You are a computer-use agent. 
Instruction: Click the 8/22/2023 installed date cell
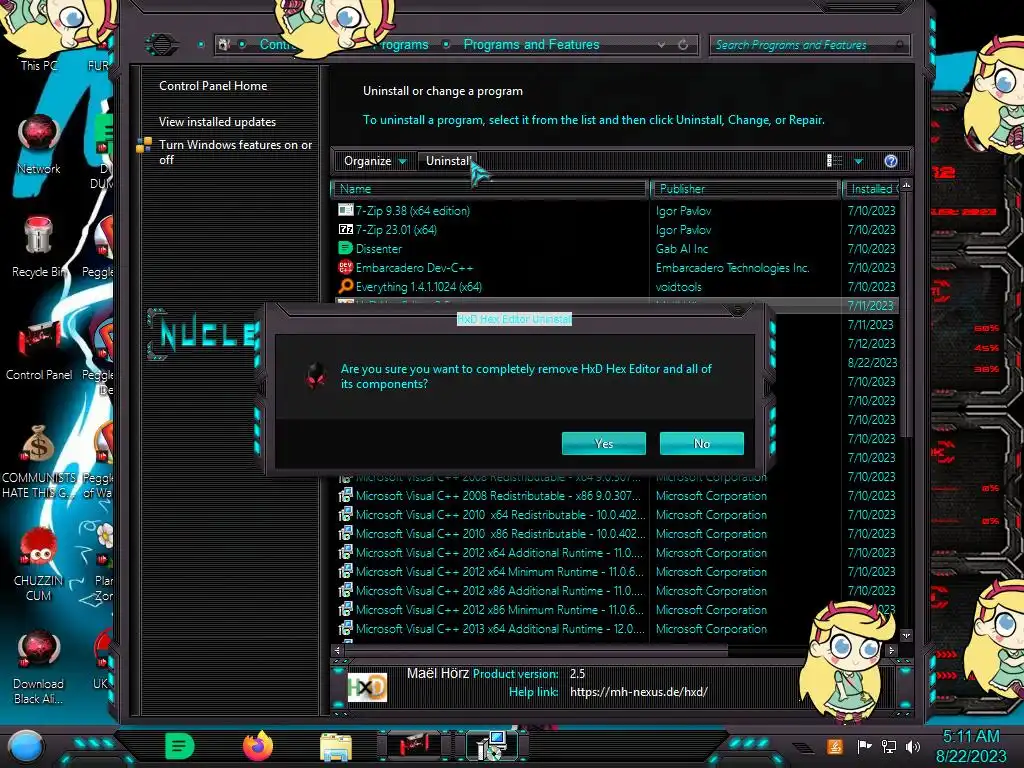click(x=872, y=362)
